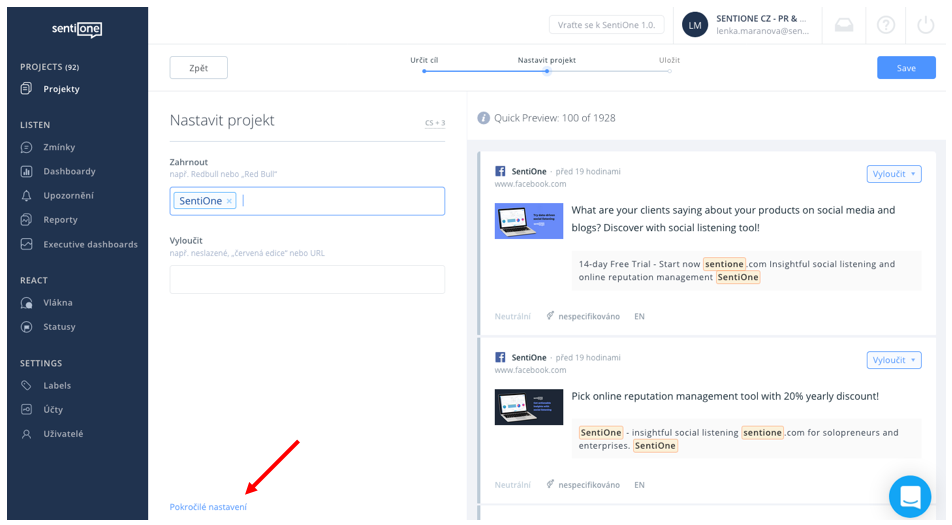Click the inbox tray icon in header
952x525 pixels.
point(844,25)
